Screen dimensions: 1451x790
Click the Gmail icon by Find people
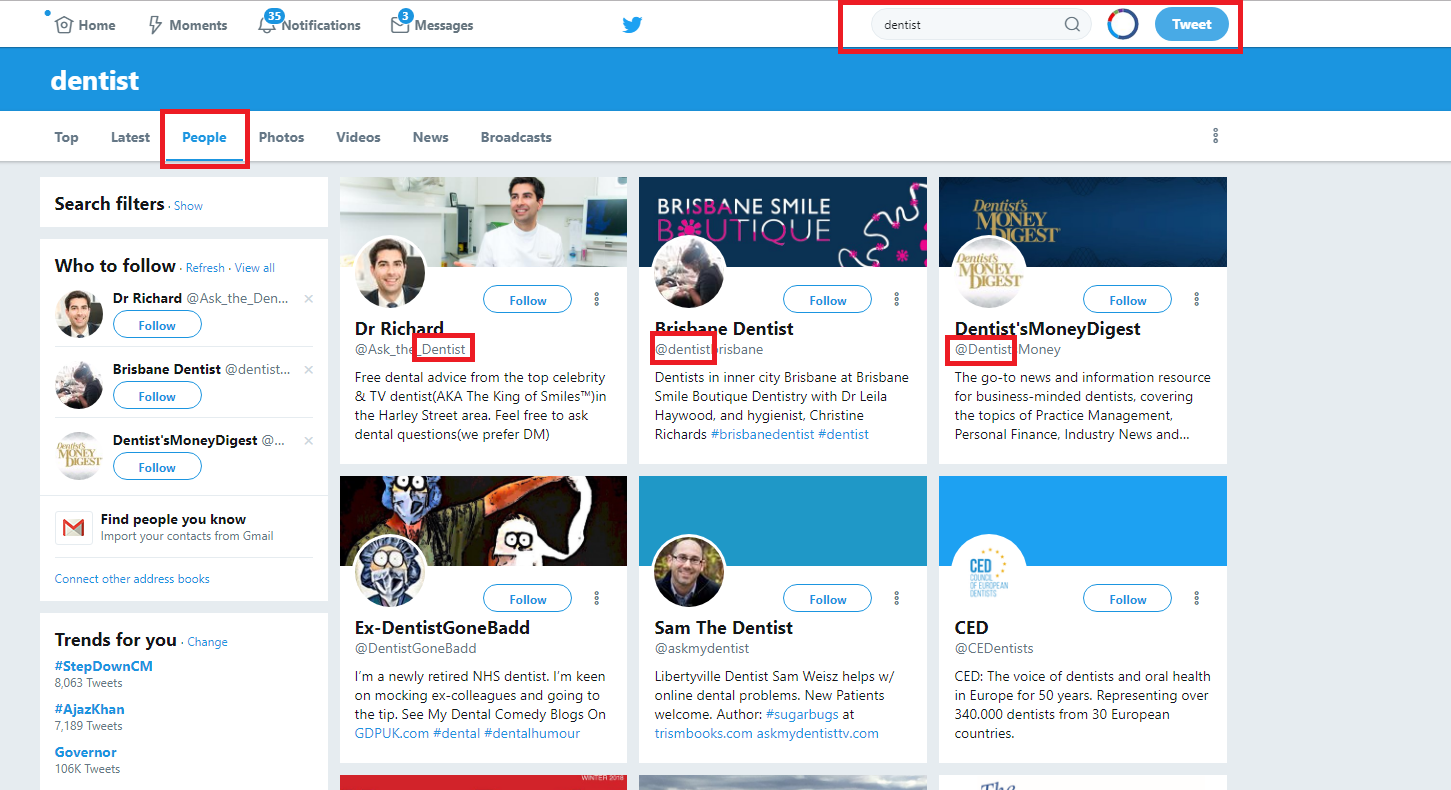pyautogui.click(x=73, y=527)
